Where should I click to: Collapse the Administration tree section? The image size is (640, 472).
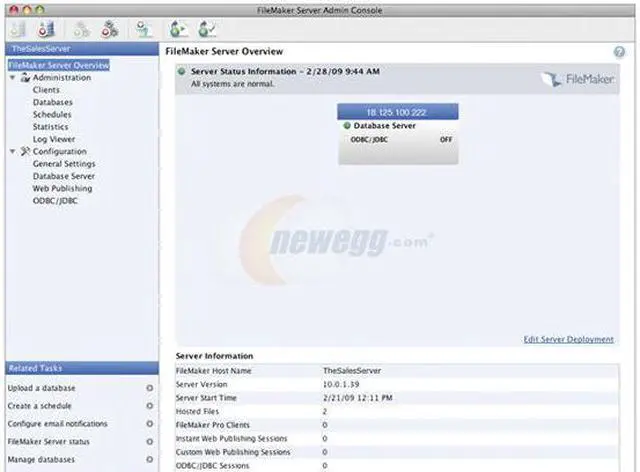point(12,77)
